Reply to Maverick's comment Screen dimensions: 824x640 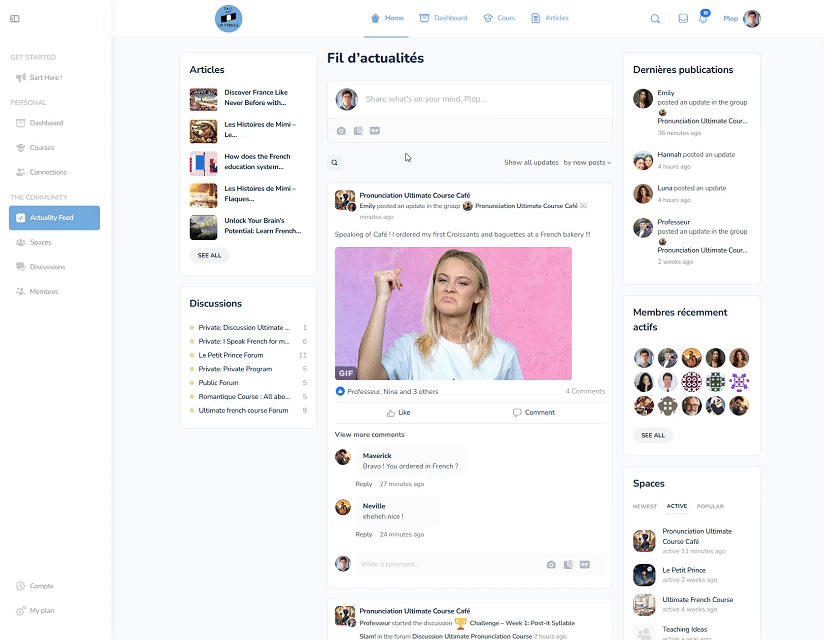364,484
